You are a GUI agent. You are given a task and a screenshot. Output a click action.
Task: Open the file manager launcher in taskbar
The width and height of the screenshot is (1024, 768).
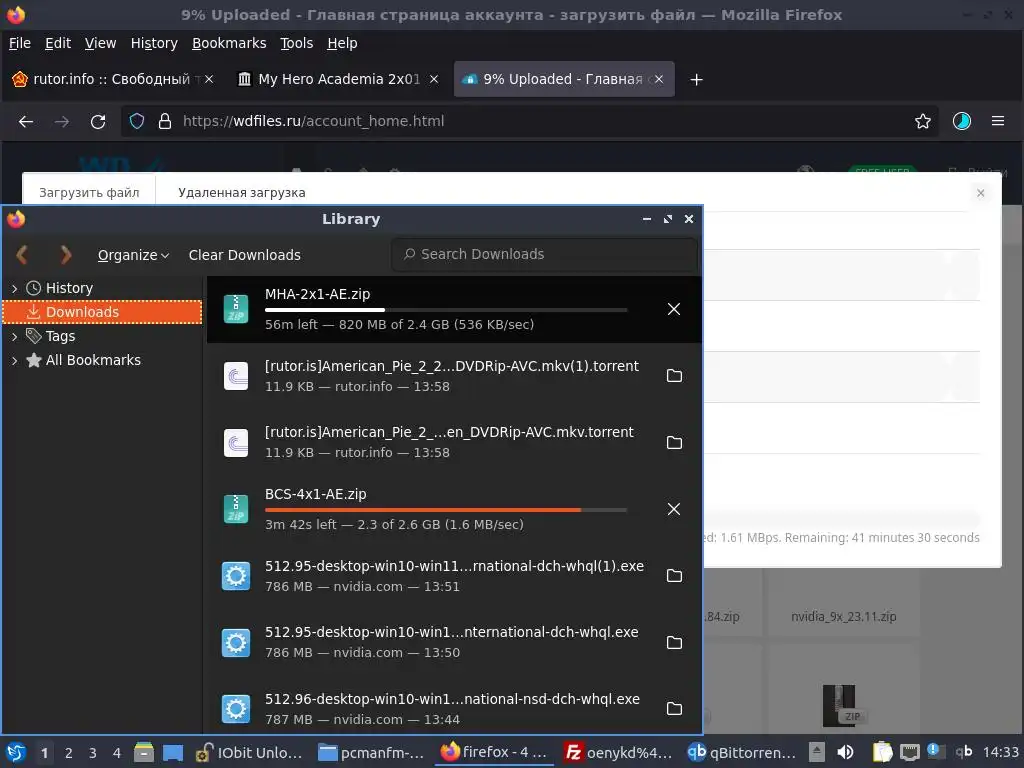144,752
